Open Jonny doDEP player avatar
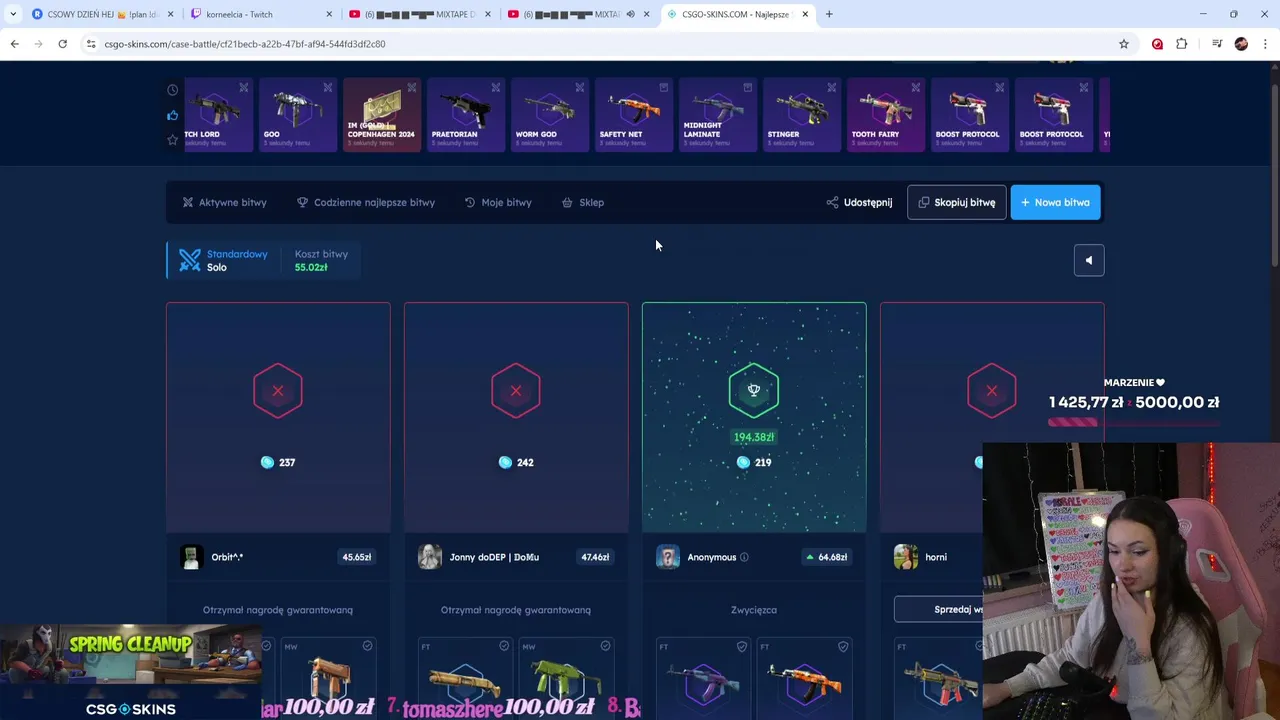The image size is (1280, 720). [429, 557]
